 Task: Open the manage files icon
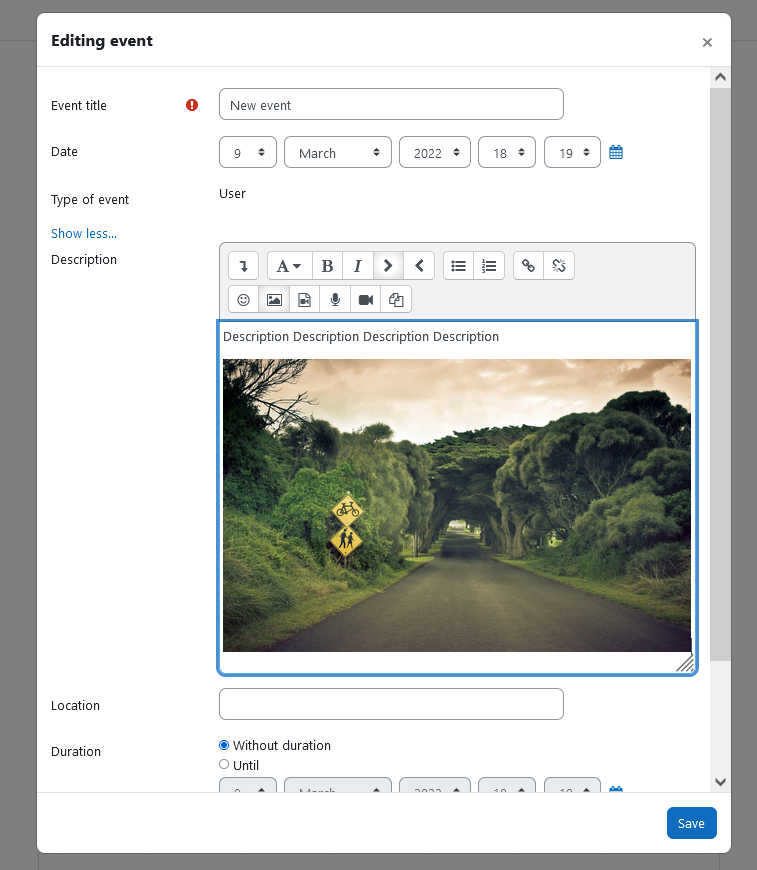tap(396, 300)
